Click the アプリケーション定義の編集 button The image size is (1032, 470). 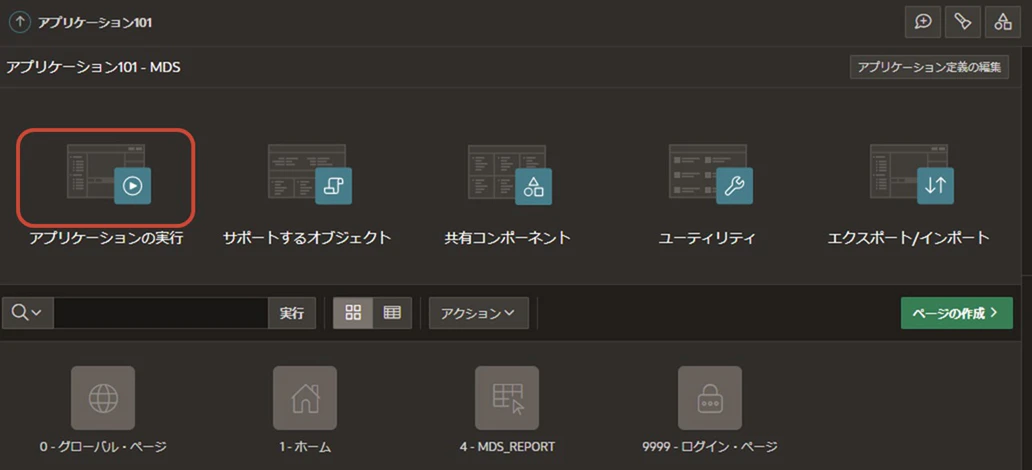(x=929, y=67)
